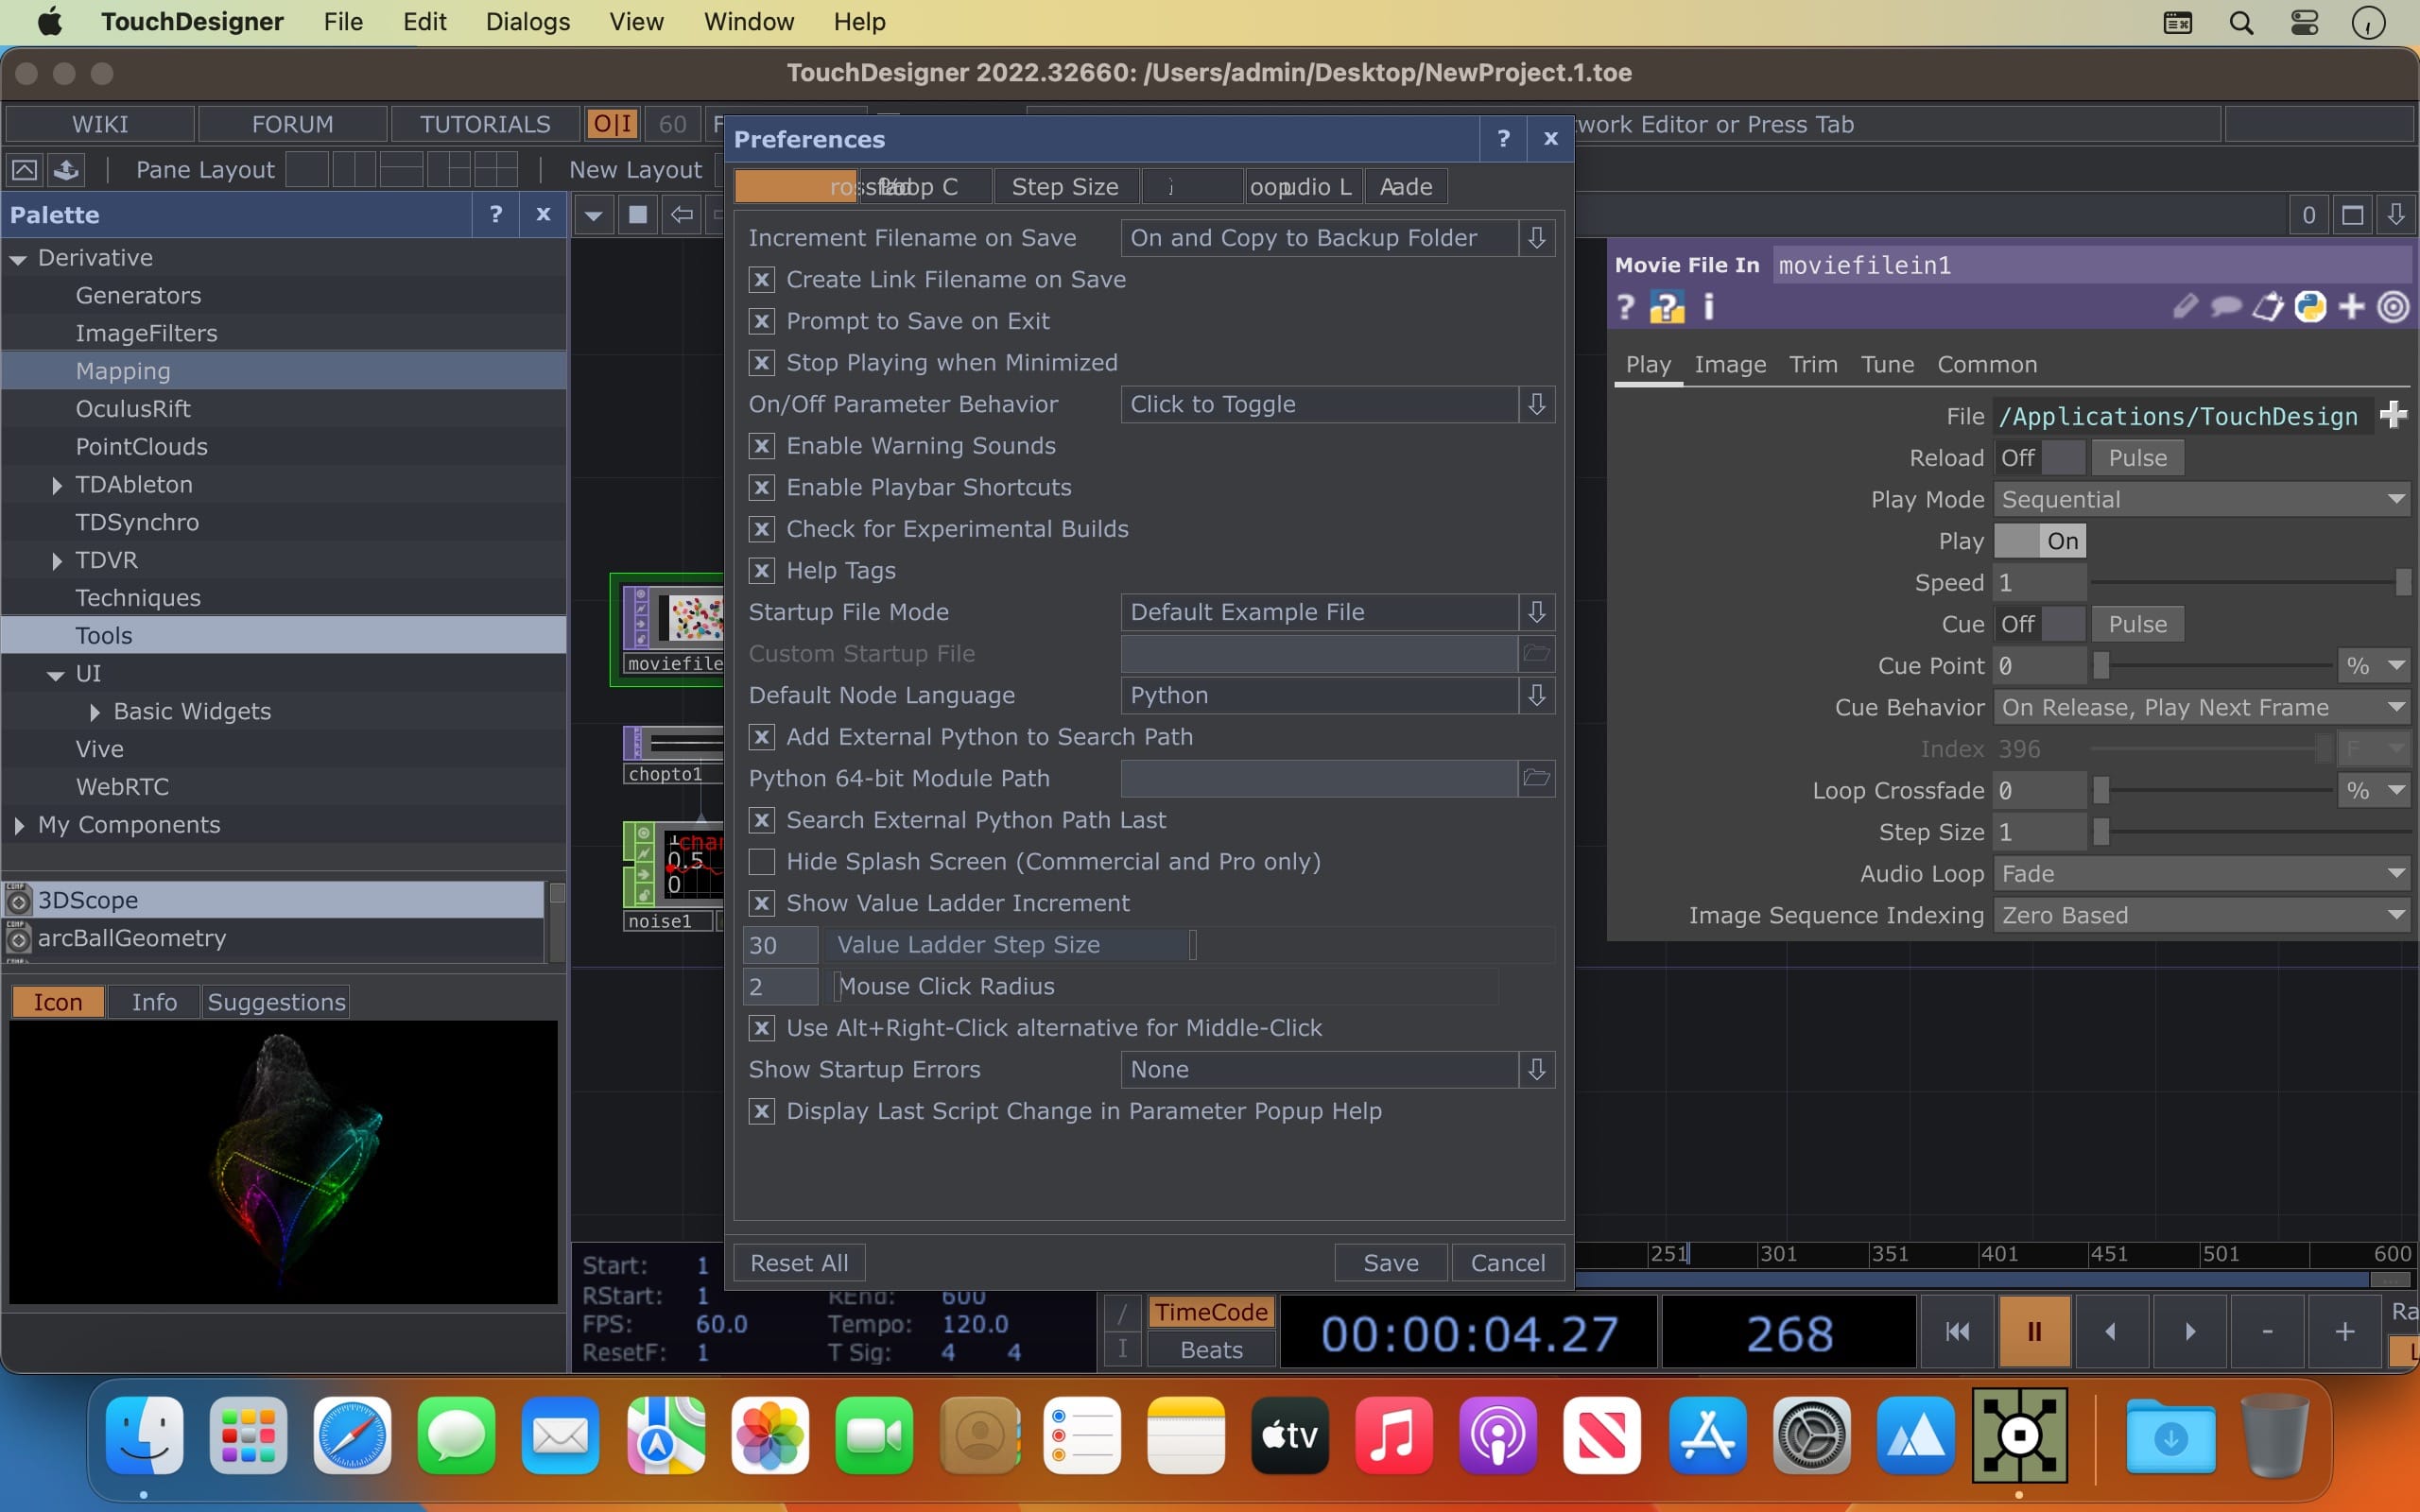Open Python help for moviefilein1 operator

pyautogui.click(x=1666, y=307)
